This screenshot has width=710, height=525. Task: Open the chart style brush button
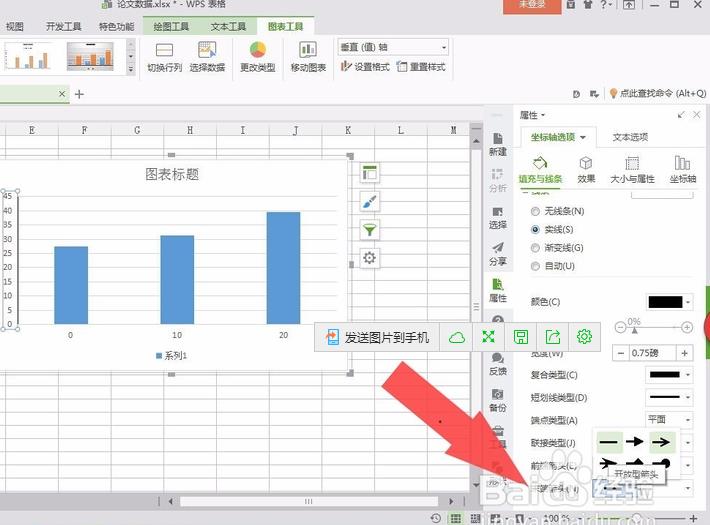coord(369,202)
